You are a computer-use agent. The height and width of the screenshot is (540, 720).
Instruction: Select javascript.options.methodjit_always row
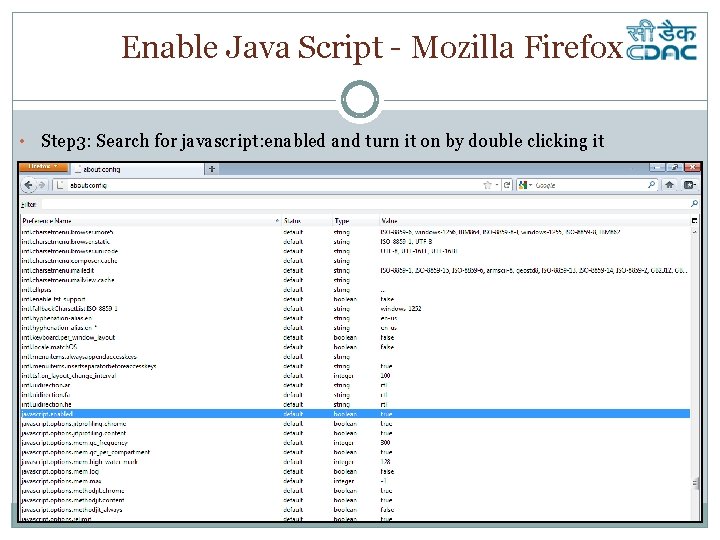coord(355,510)
